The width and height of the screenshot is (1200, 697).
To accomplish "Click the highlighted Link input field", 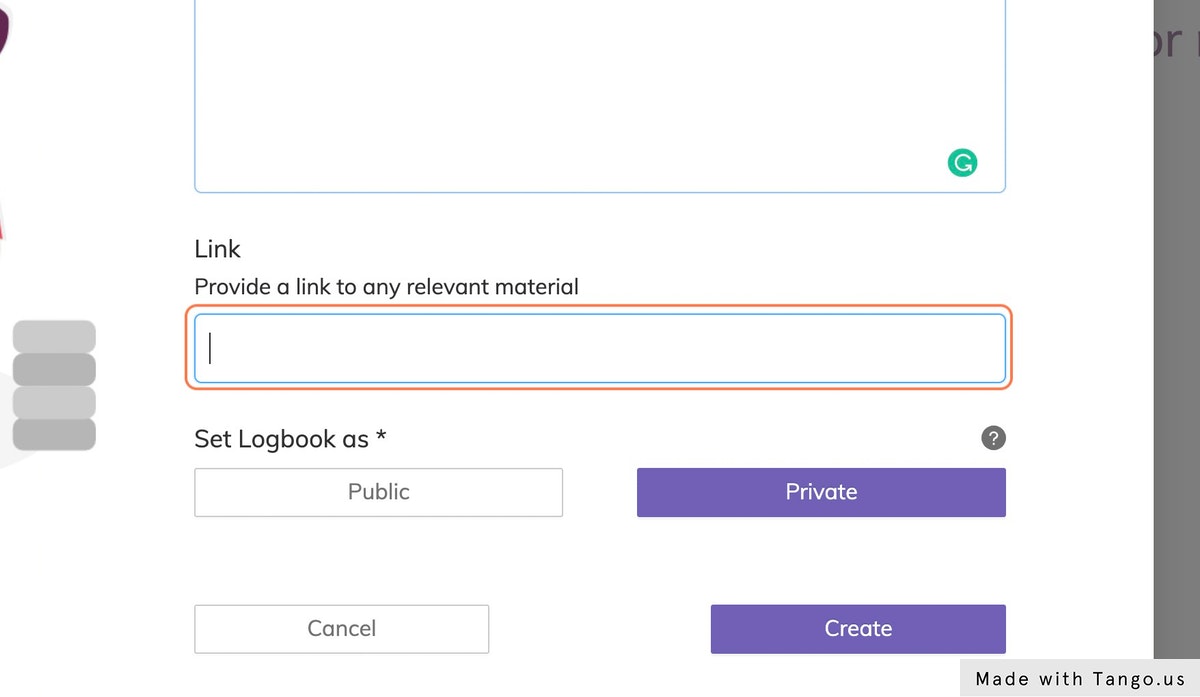I will [598, 348].
